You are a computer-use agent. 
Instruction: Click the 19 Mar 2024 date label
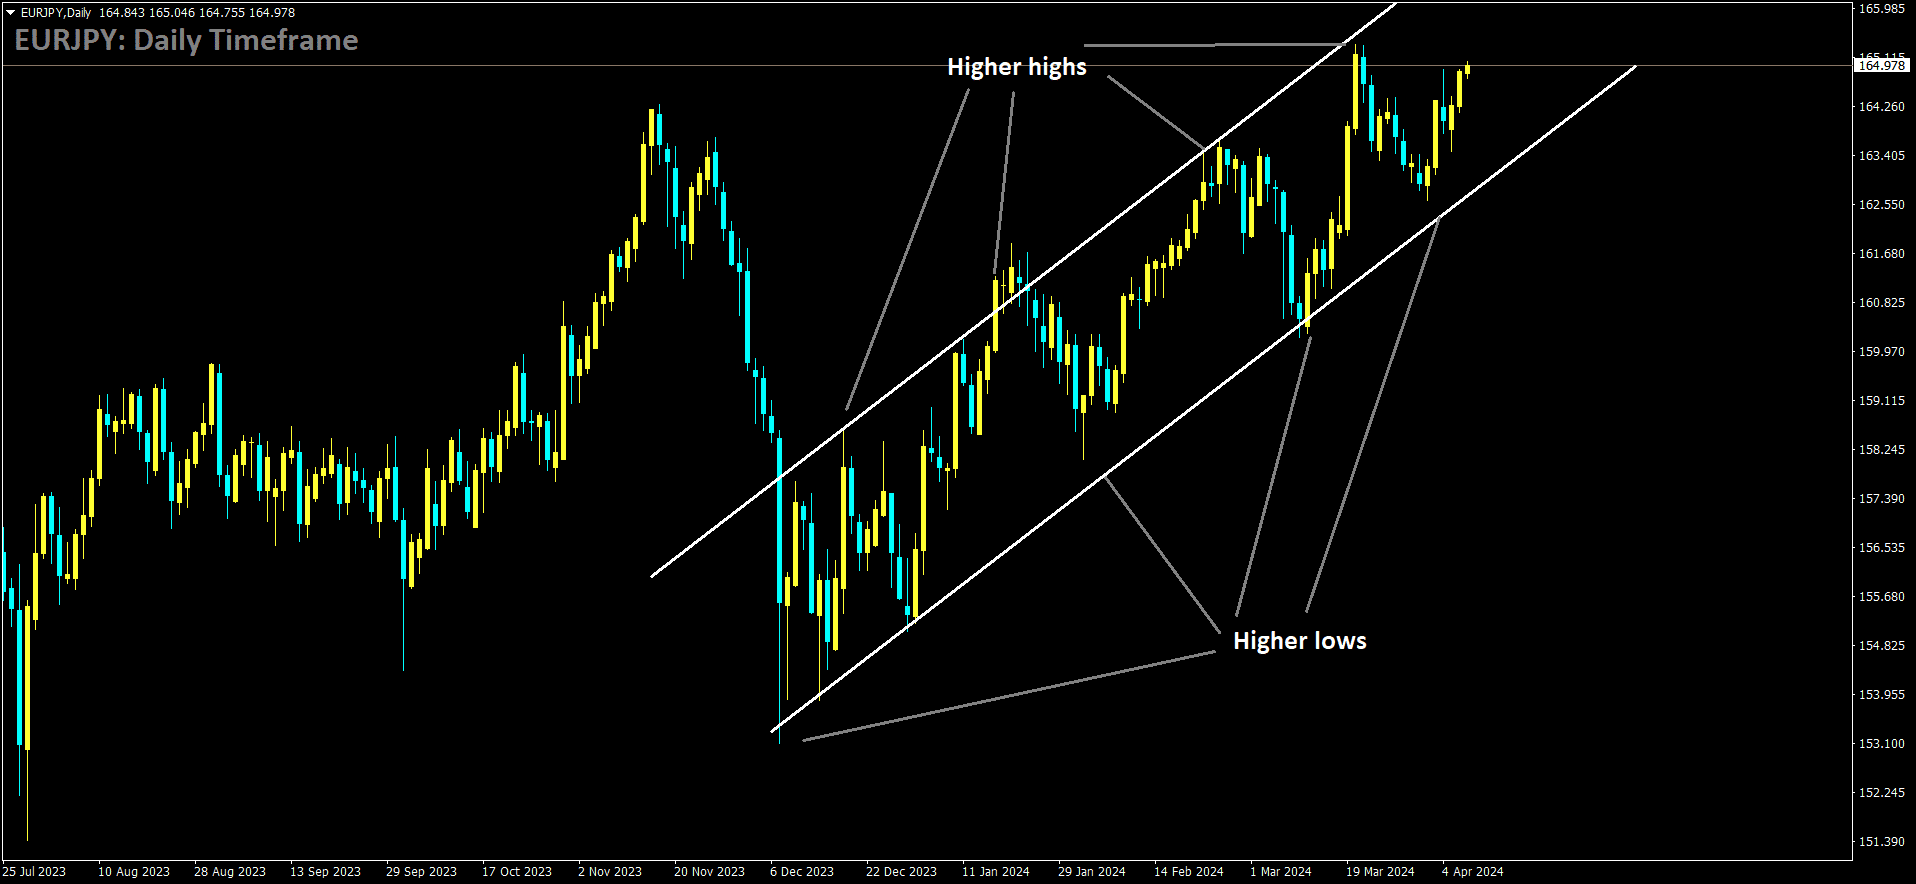coord(1380,872)
